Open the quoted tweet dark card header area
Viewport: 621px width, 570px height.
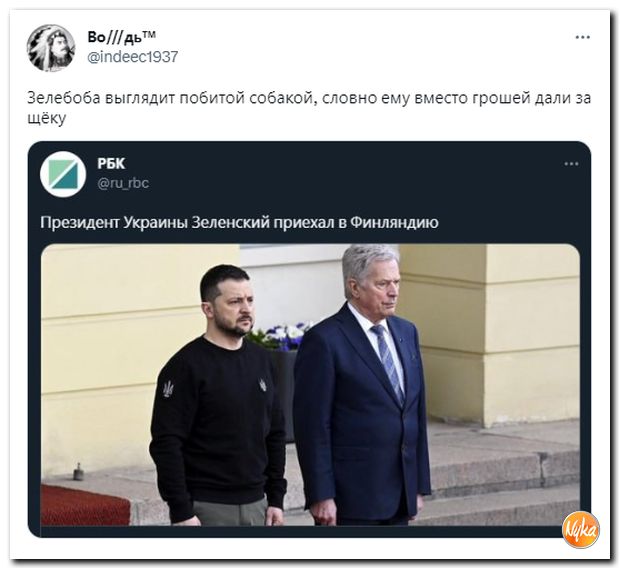pos(309,174)
